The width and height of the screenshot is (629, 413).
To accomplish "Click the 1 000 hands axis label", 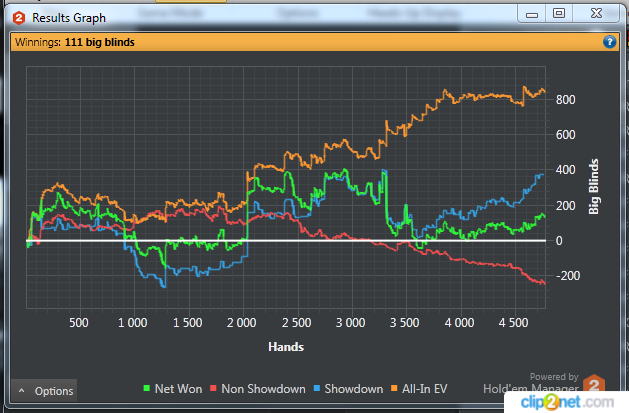I will [x=132, y=323].
